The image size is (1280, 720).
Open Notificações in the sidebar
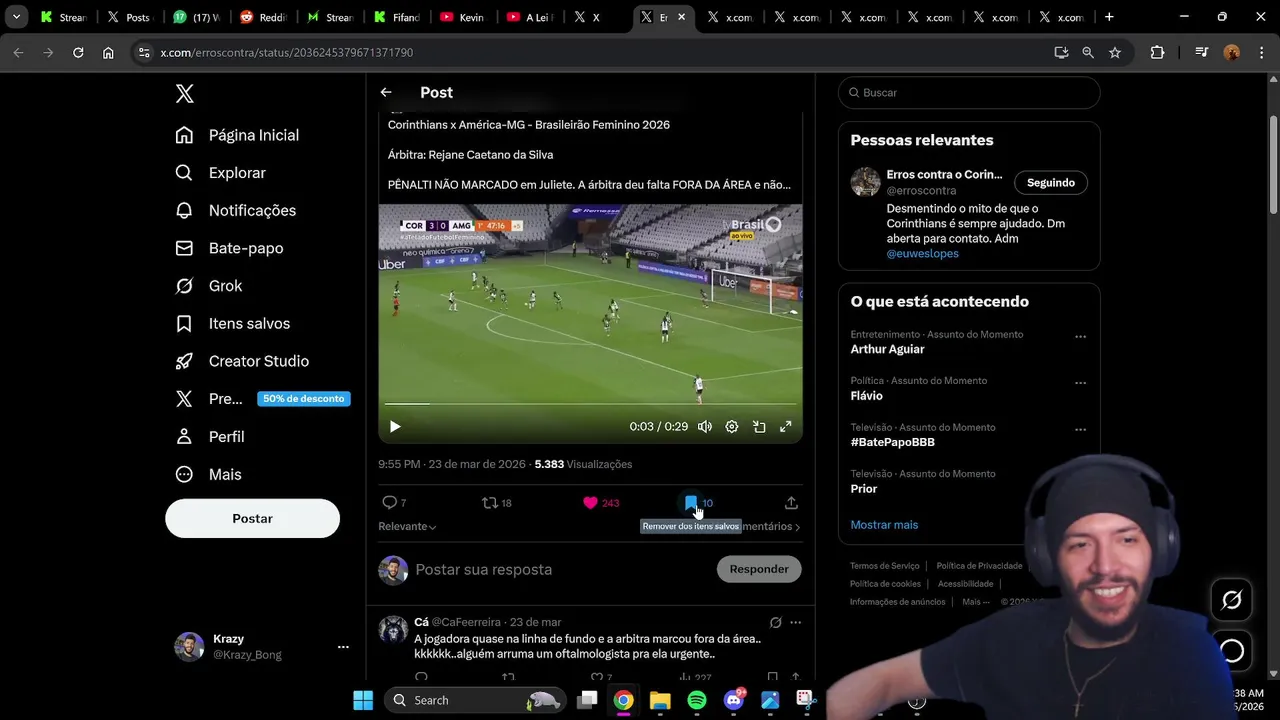coord(235,210)
